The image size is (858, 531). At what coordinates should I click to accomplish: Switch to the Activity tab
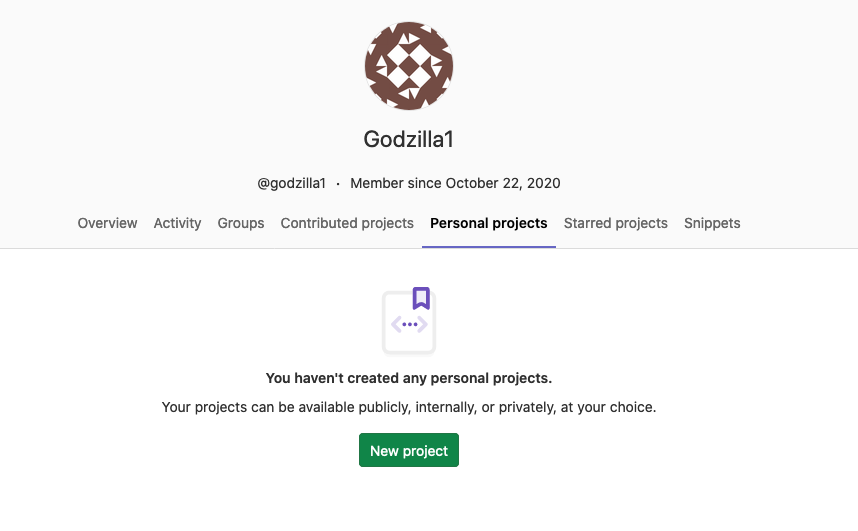pyautogui.click(x=177, y=223)
